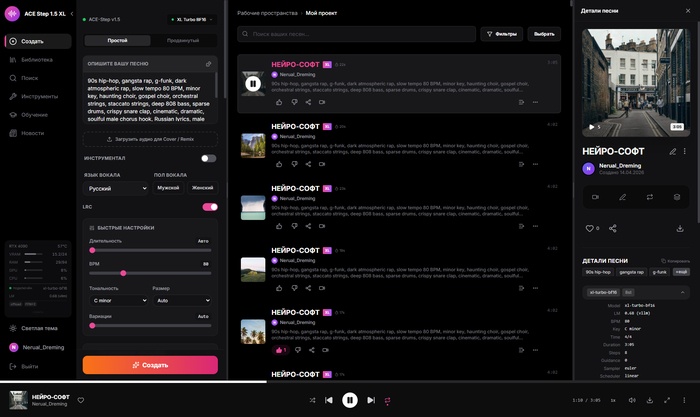Click video icon in song details actions
This screenshot has height=417, width=700.
coord(596,197)
